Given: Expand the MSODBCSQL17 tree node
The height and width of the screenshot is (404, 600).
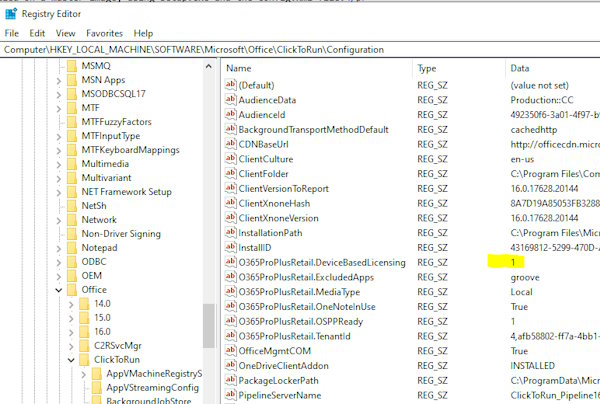Looking at the screenshot, I should pos(59,94).
